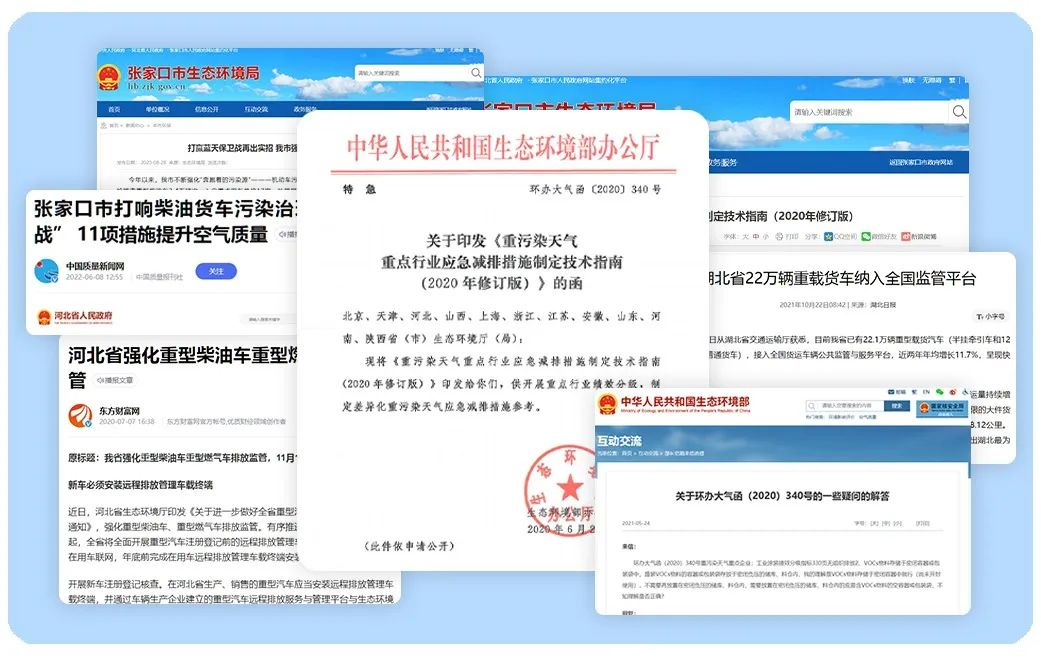The width and height of the screenshot is (1041, 661).
Task: Click the red Weibo icon on the 生态环境部 header
Action: click(x=952, y=392)
